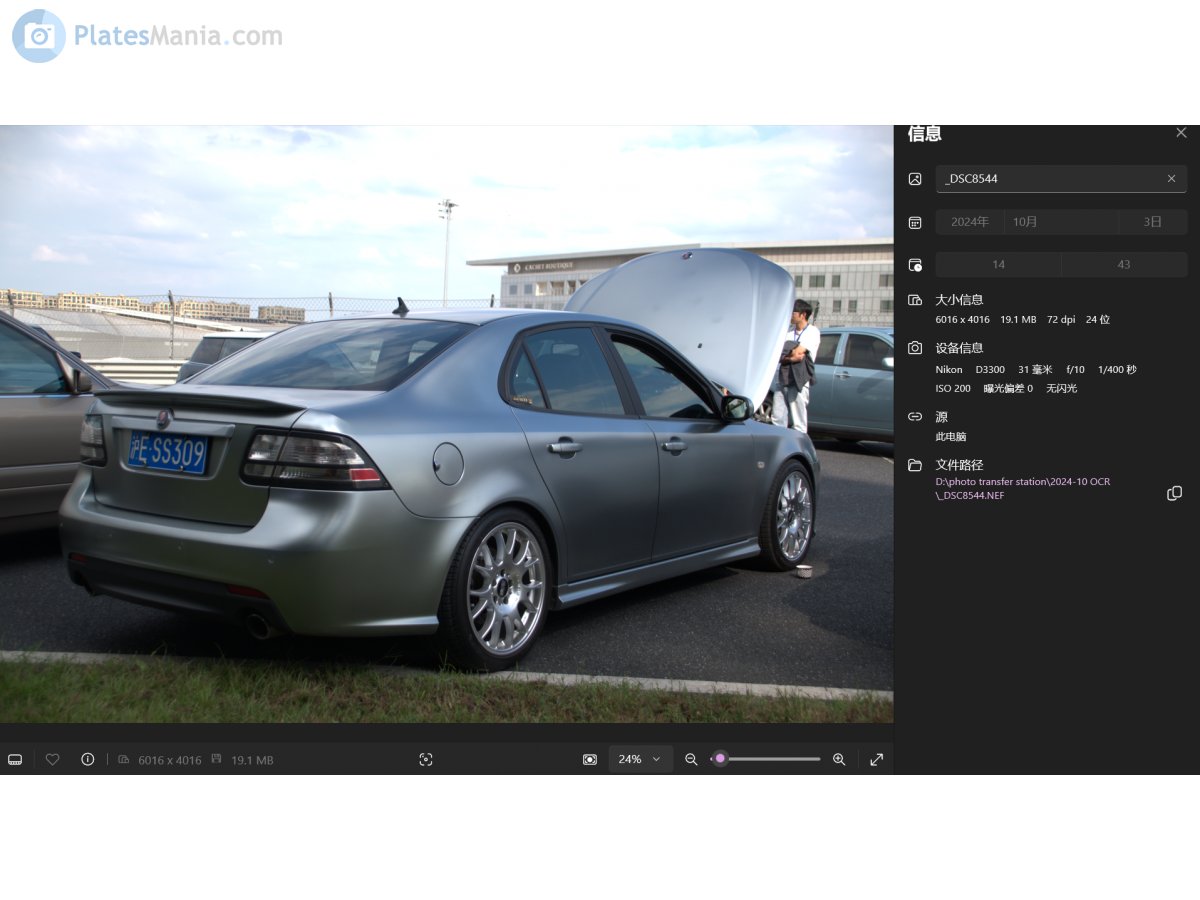Select the hour field showing 14
Viewport: 1200px width, 900px height.
tap(998, 265)
